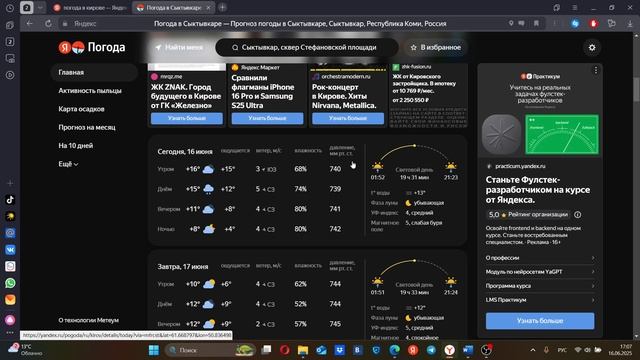Reload the page with refresh icon
Viewport: 640px width, 360px height.
coord(48,24)
